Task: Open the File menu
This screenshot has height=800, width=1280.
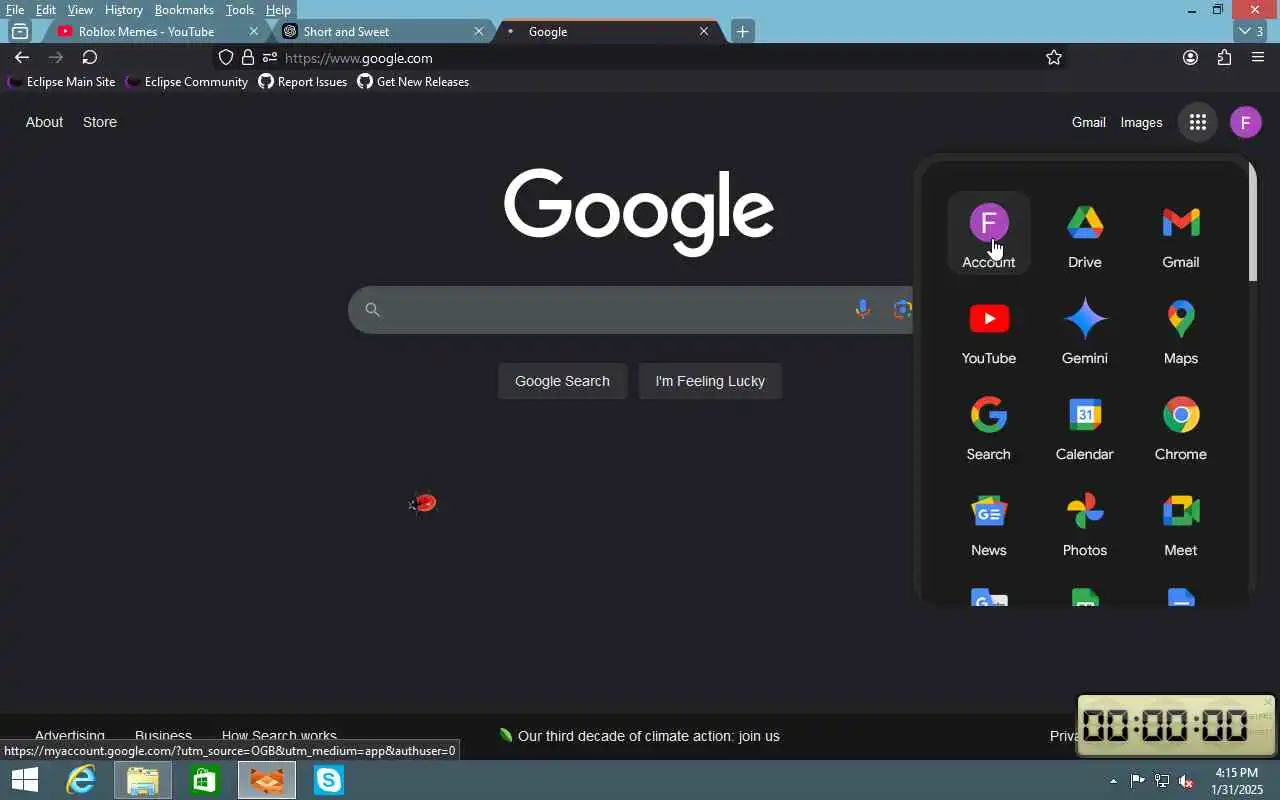Action: (15, 10)
